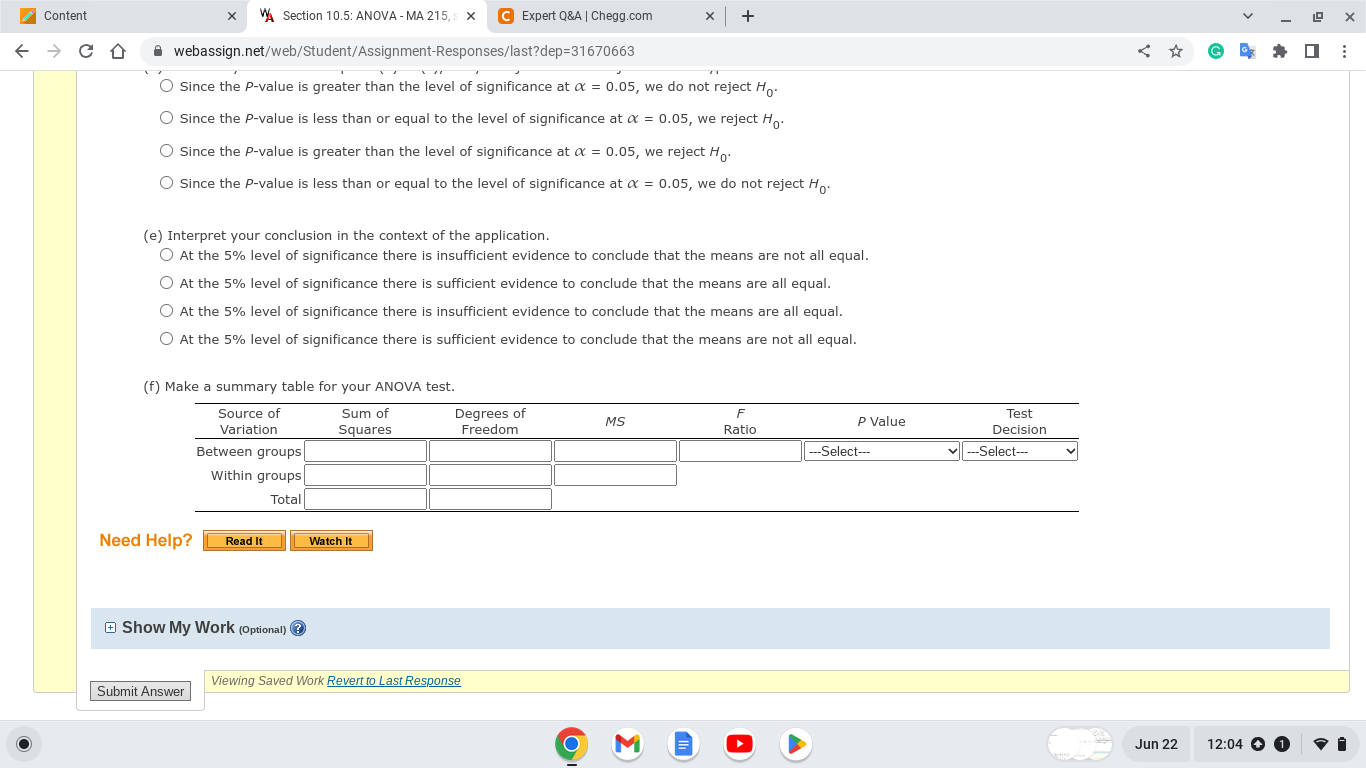
Task: Open YouTube from the shelf
Action: tap(740, 744)
